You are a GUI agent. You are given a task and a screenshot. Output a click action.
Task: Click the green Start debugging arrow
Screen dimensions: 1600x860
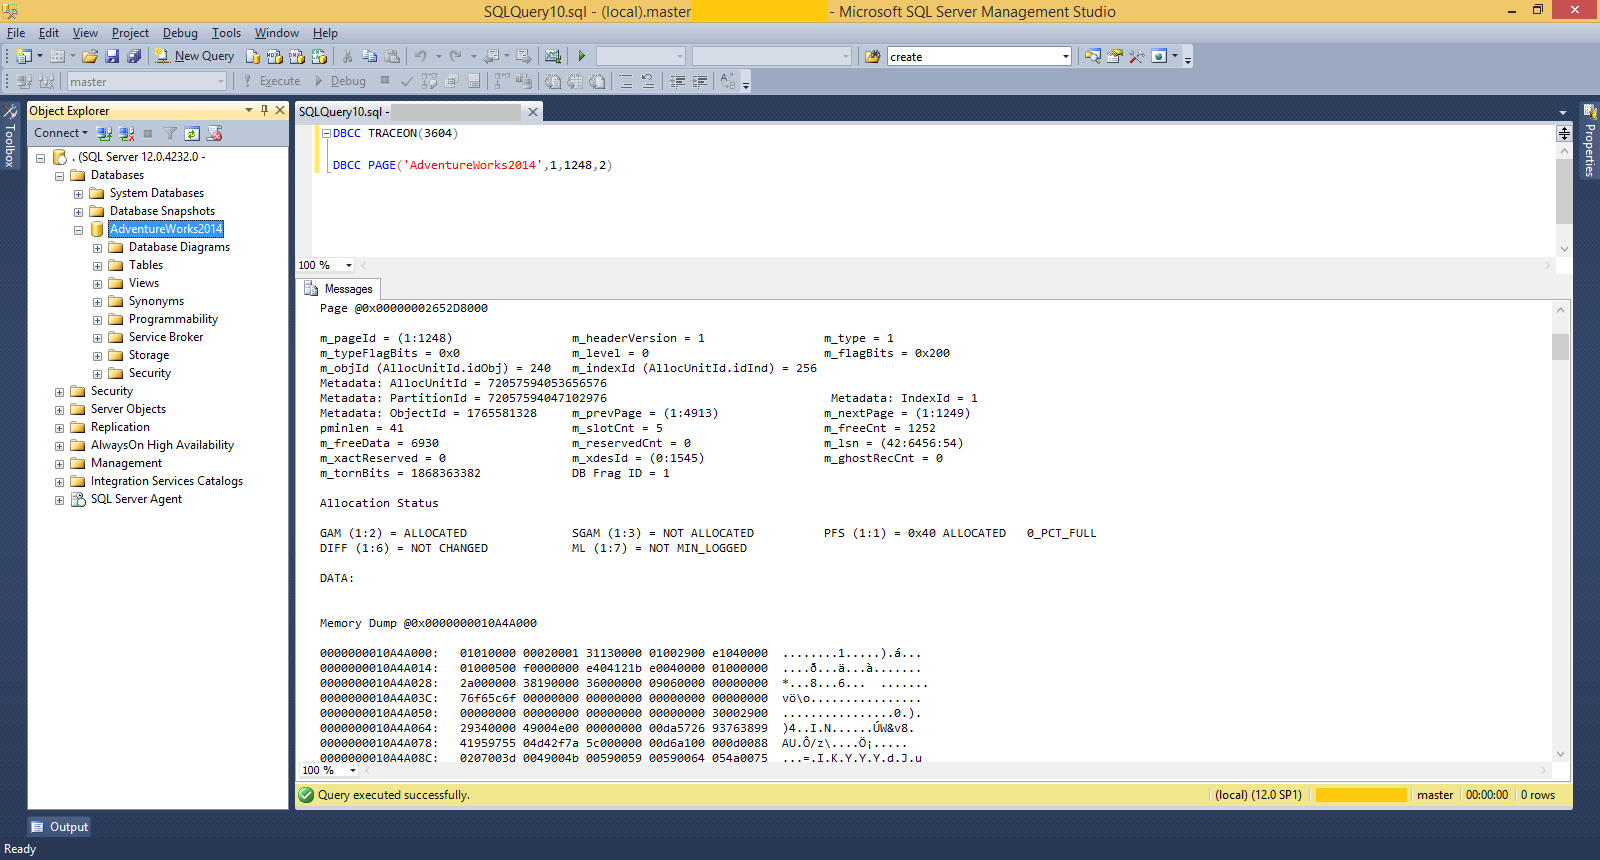coord(582,56)
